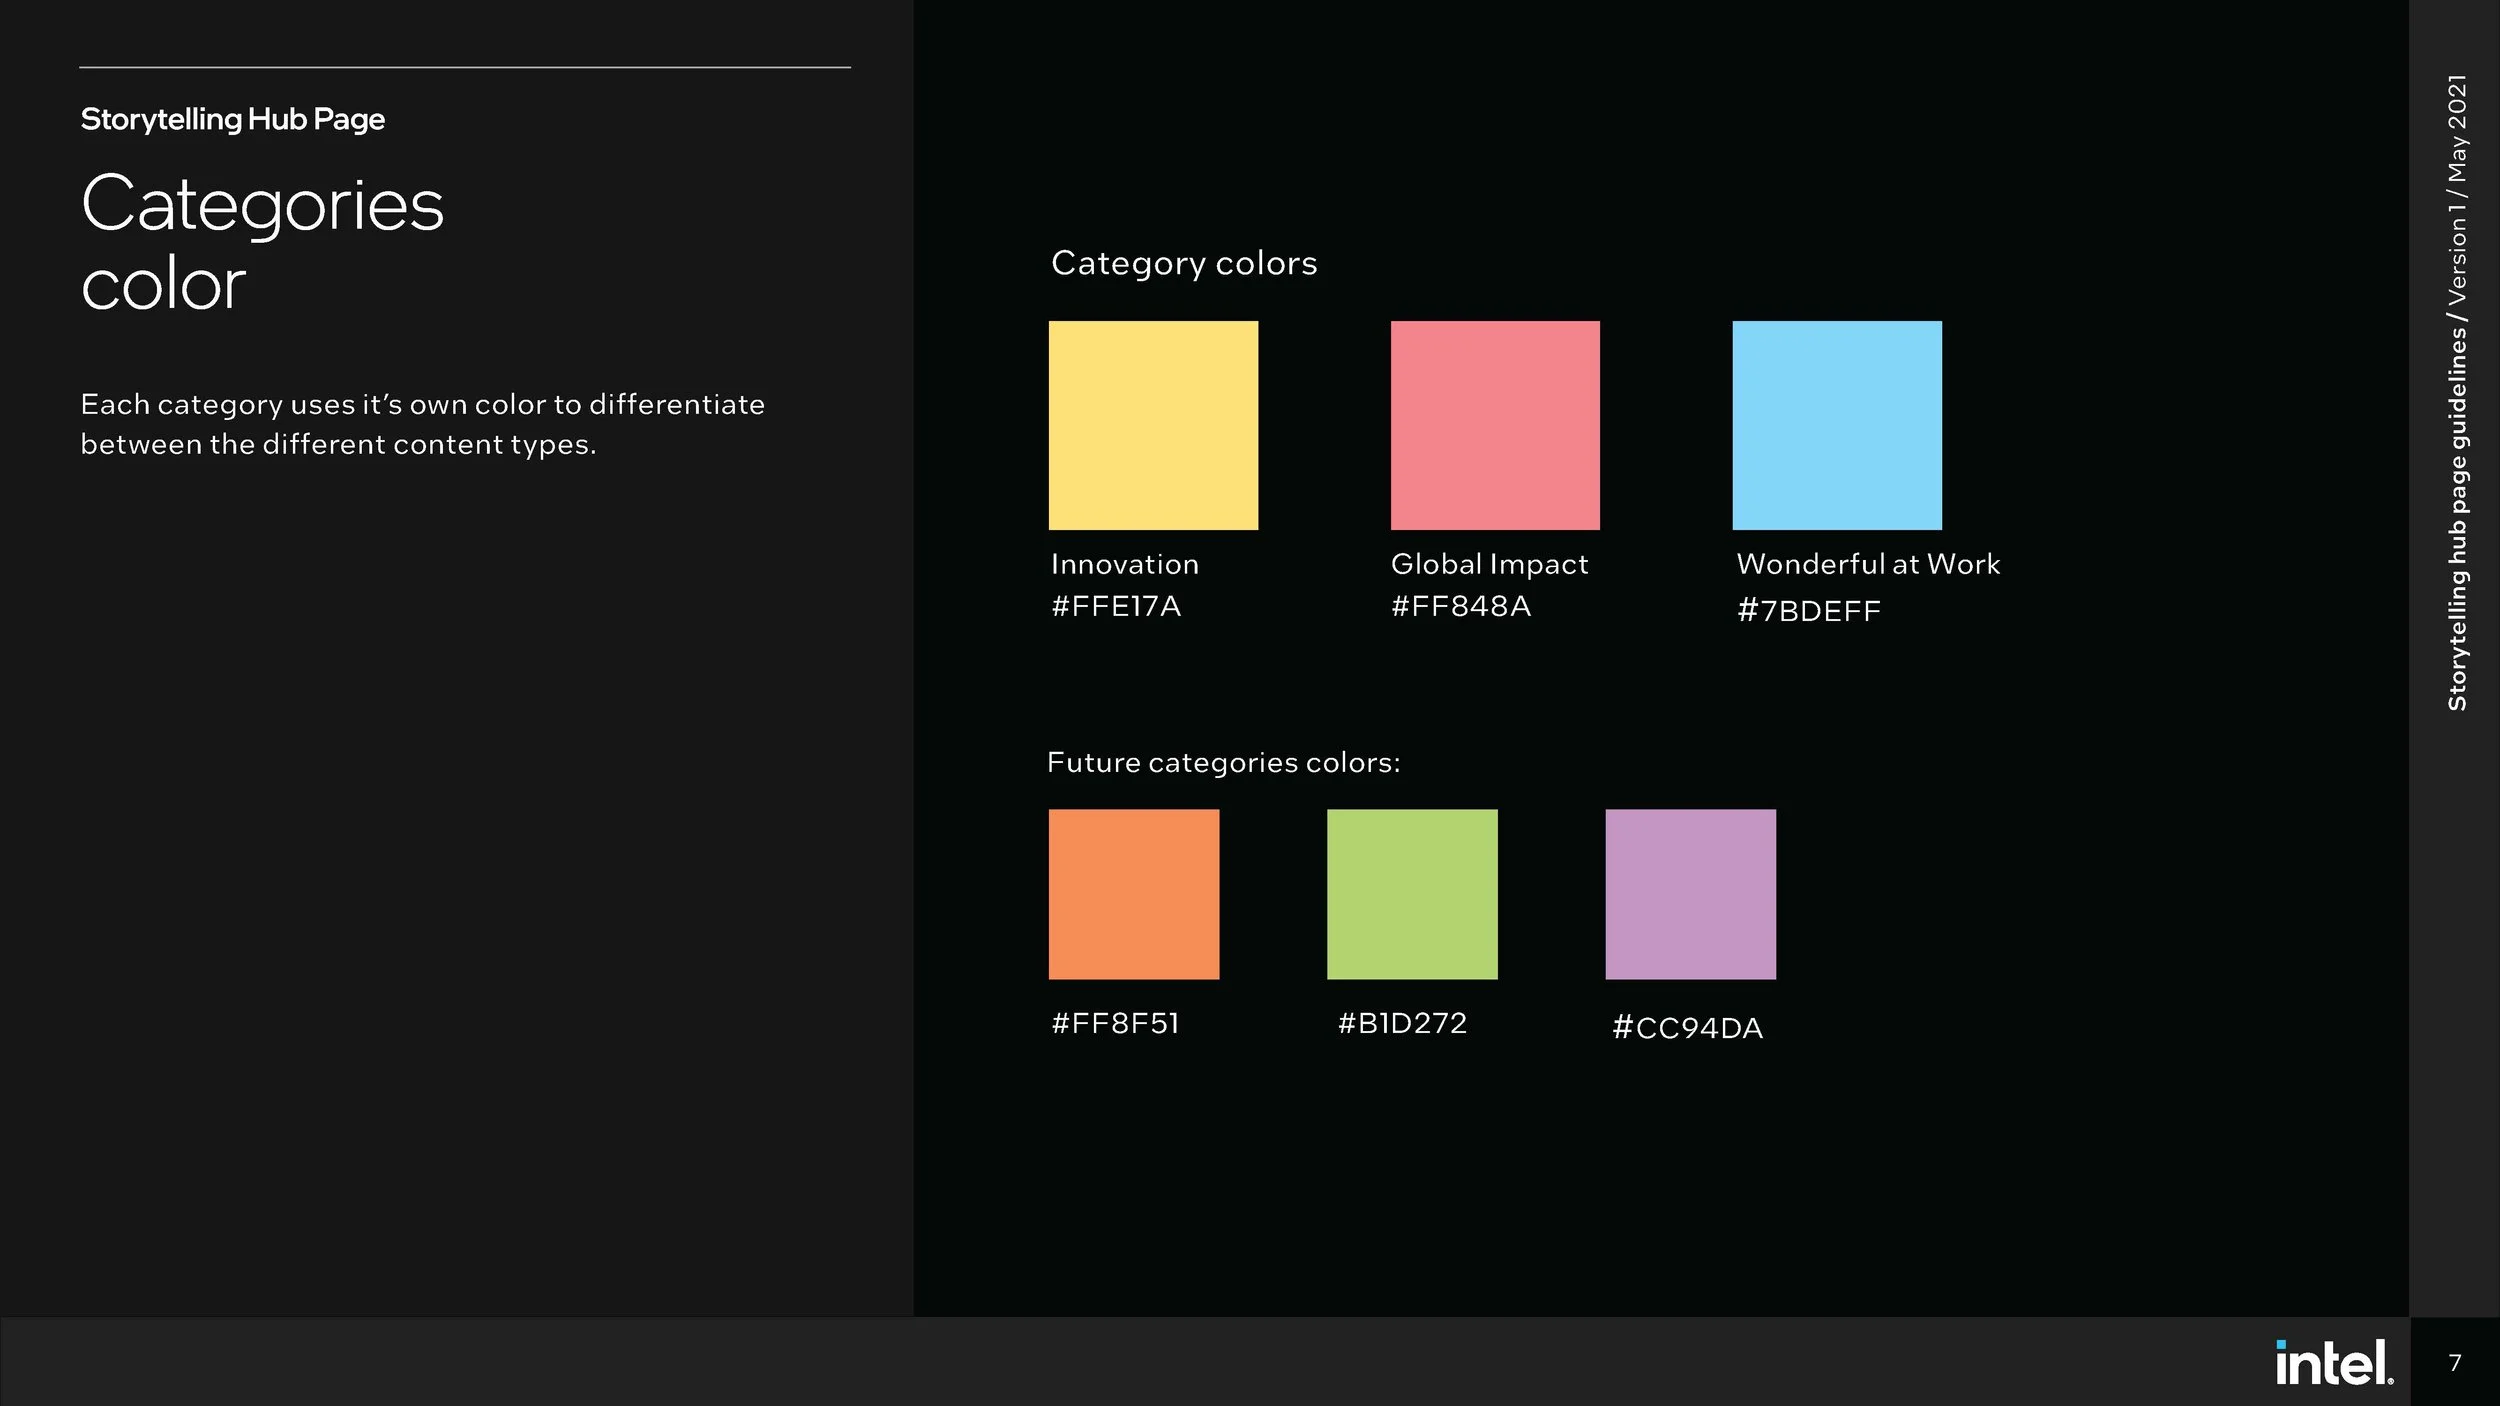Click the #FFE17A hex code
The height and width of the screenshot is (1406, 2500).
[x=1116, y=606]
